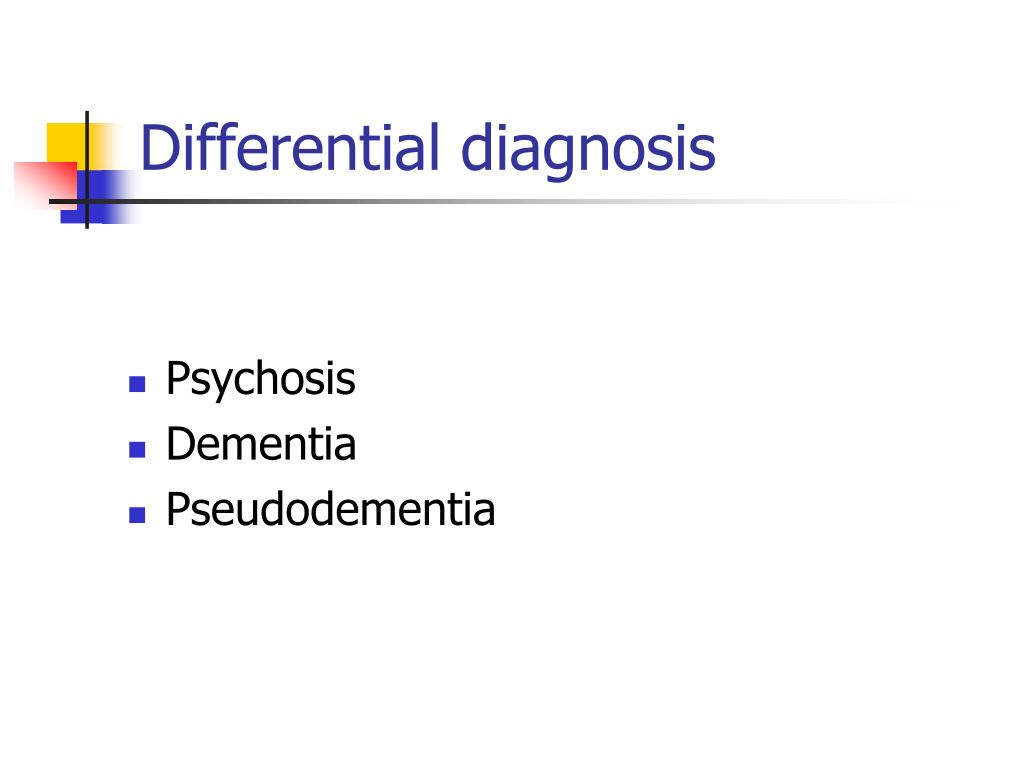Click the vertical black line in title graphic
This screenshot has width=1024, height=768.
click(87, 170)
